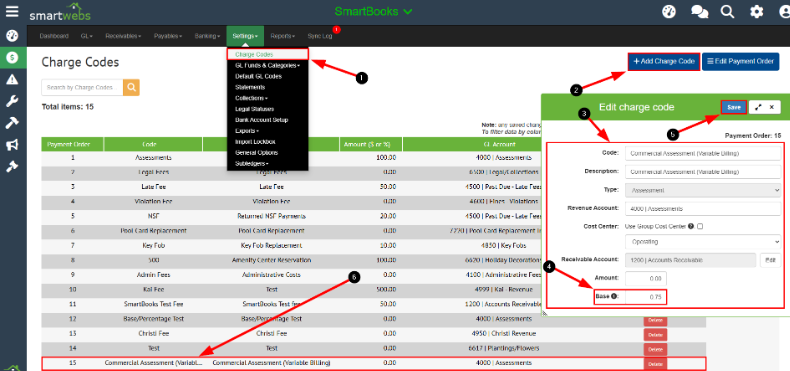
Task: Open the SmartBooks module dropdown
Action: click(x=374, y=11)
